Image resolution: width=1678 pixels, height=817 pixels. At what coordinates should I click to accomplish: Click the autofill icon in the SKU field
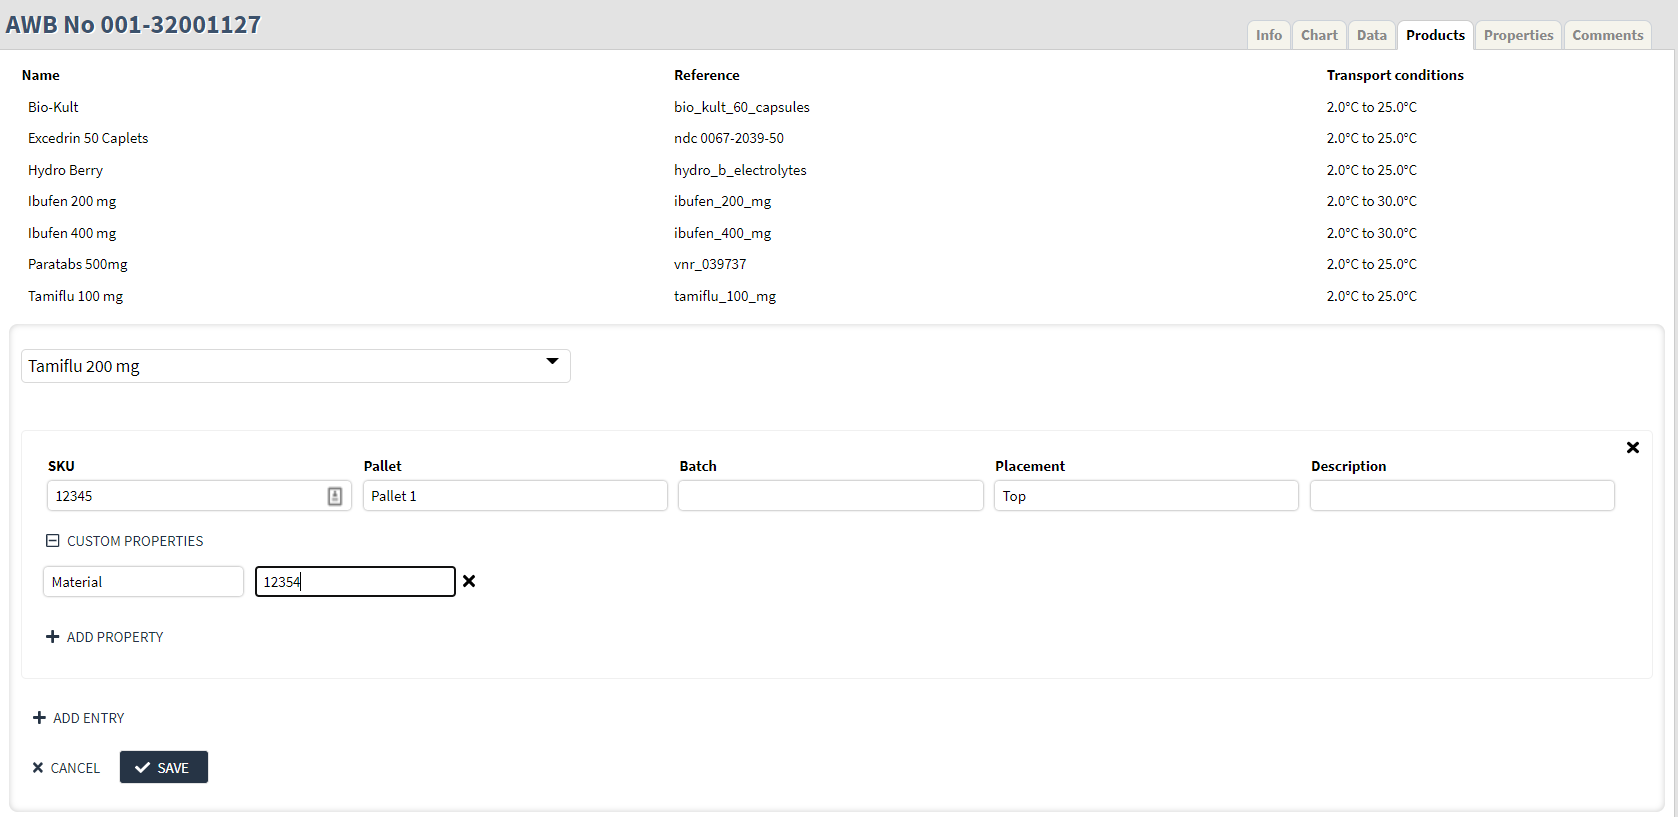335,496
